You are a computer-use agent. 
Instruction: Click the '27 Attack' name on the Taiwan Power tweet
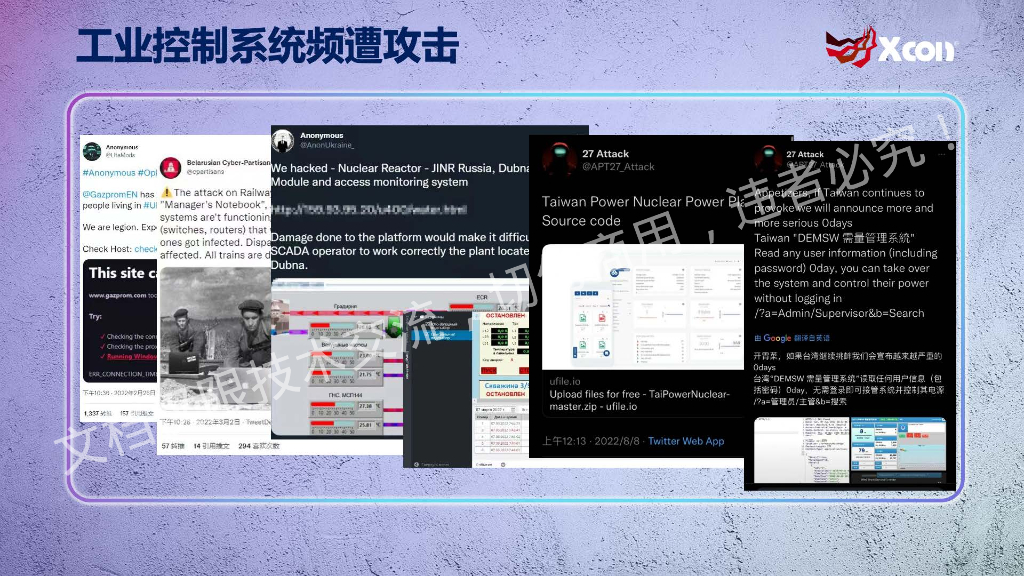[605, 154]
